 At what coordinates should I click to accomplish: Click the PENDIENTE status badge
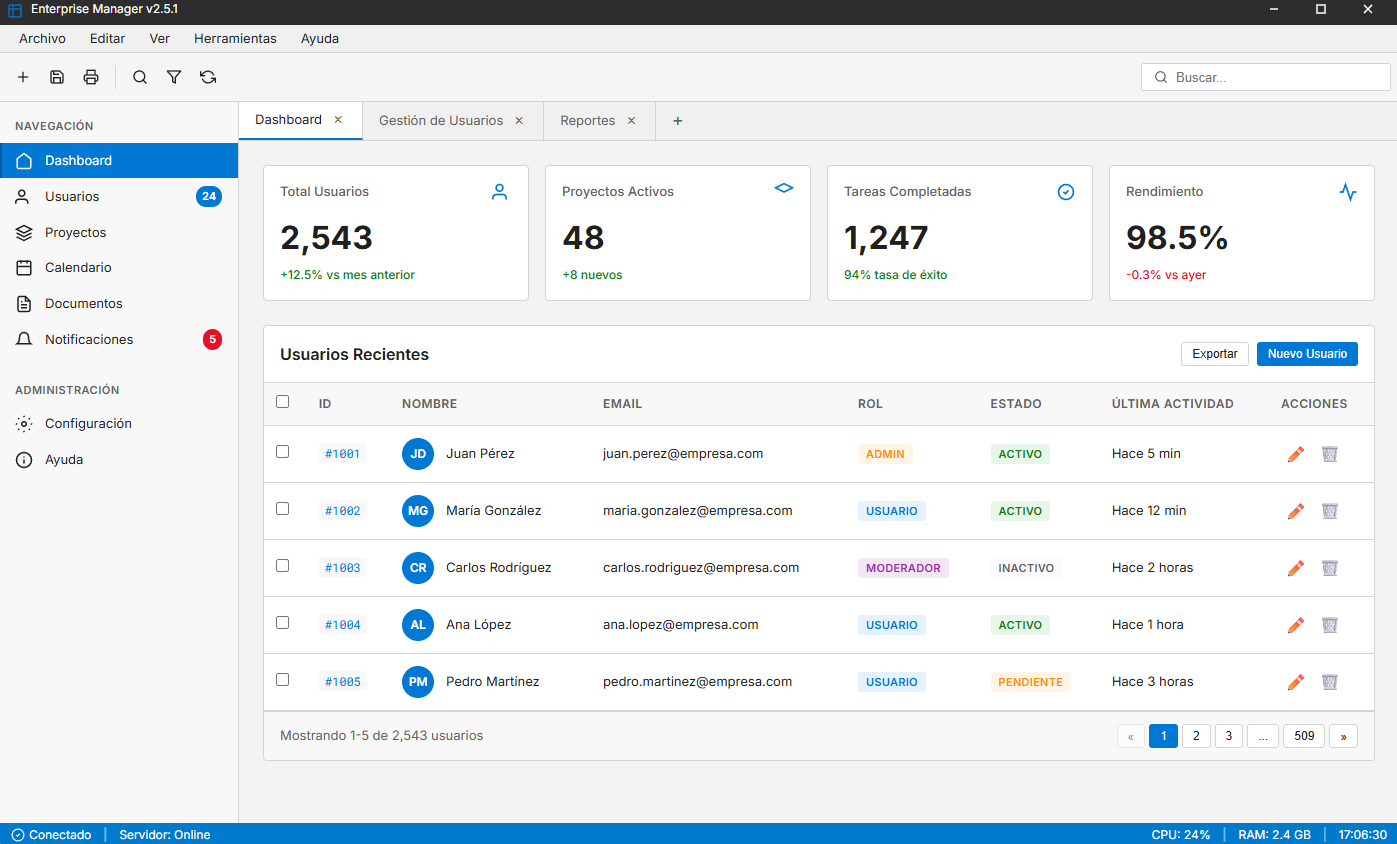click(x=1030, y=682)
